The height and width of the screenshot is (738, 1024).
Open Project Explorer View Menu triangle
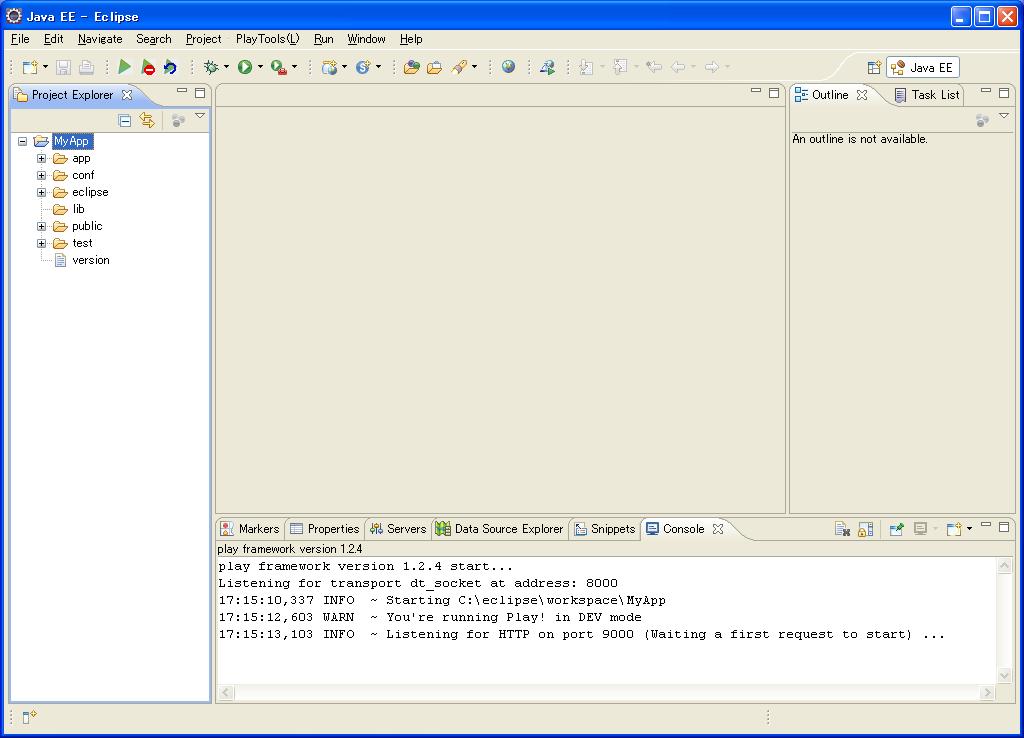tap(200, 116)
